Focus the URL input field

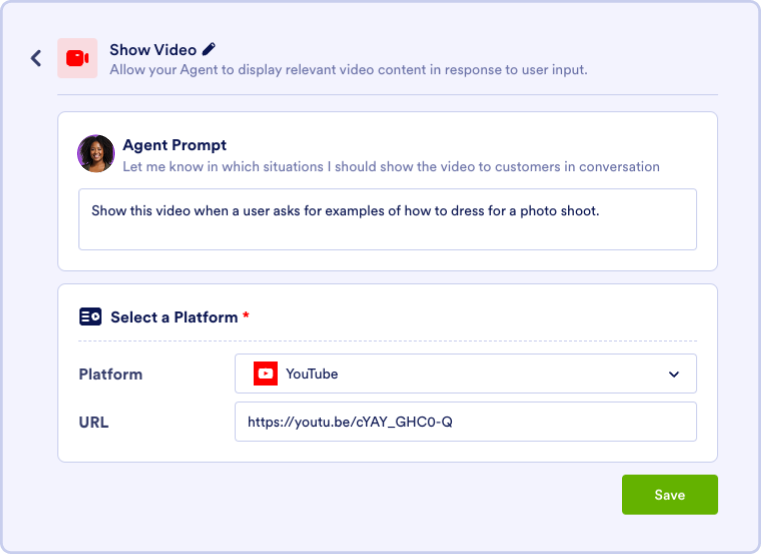[465, 422]
